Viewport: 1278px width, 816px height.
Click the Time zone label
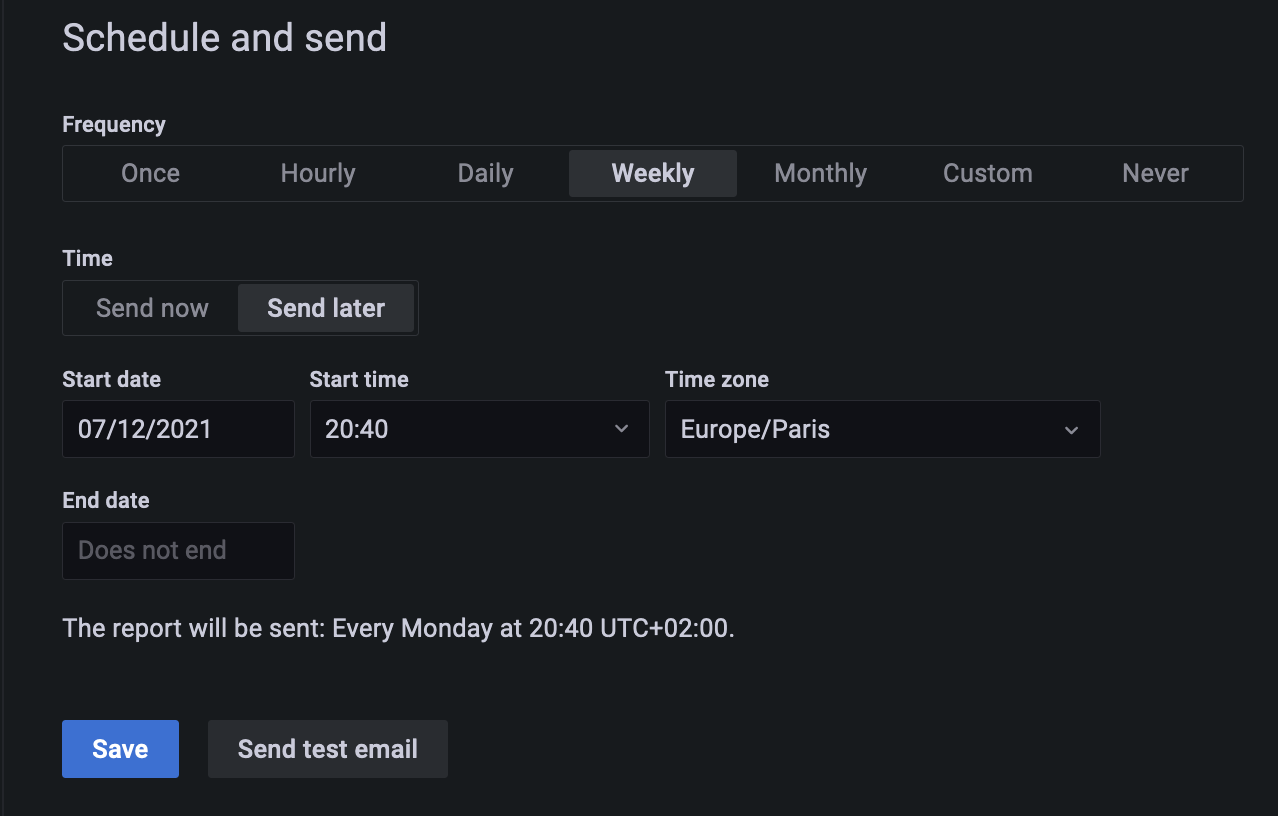point(716,379)
